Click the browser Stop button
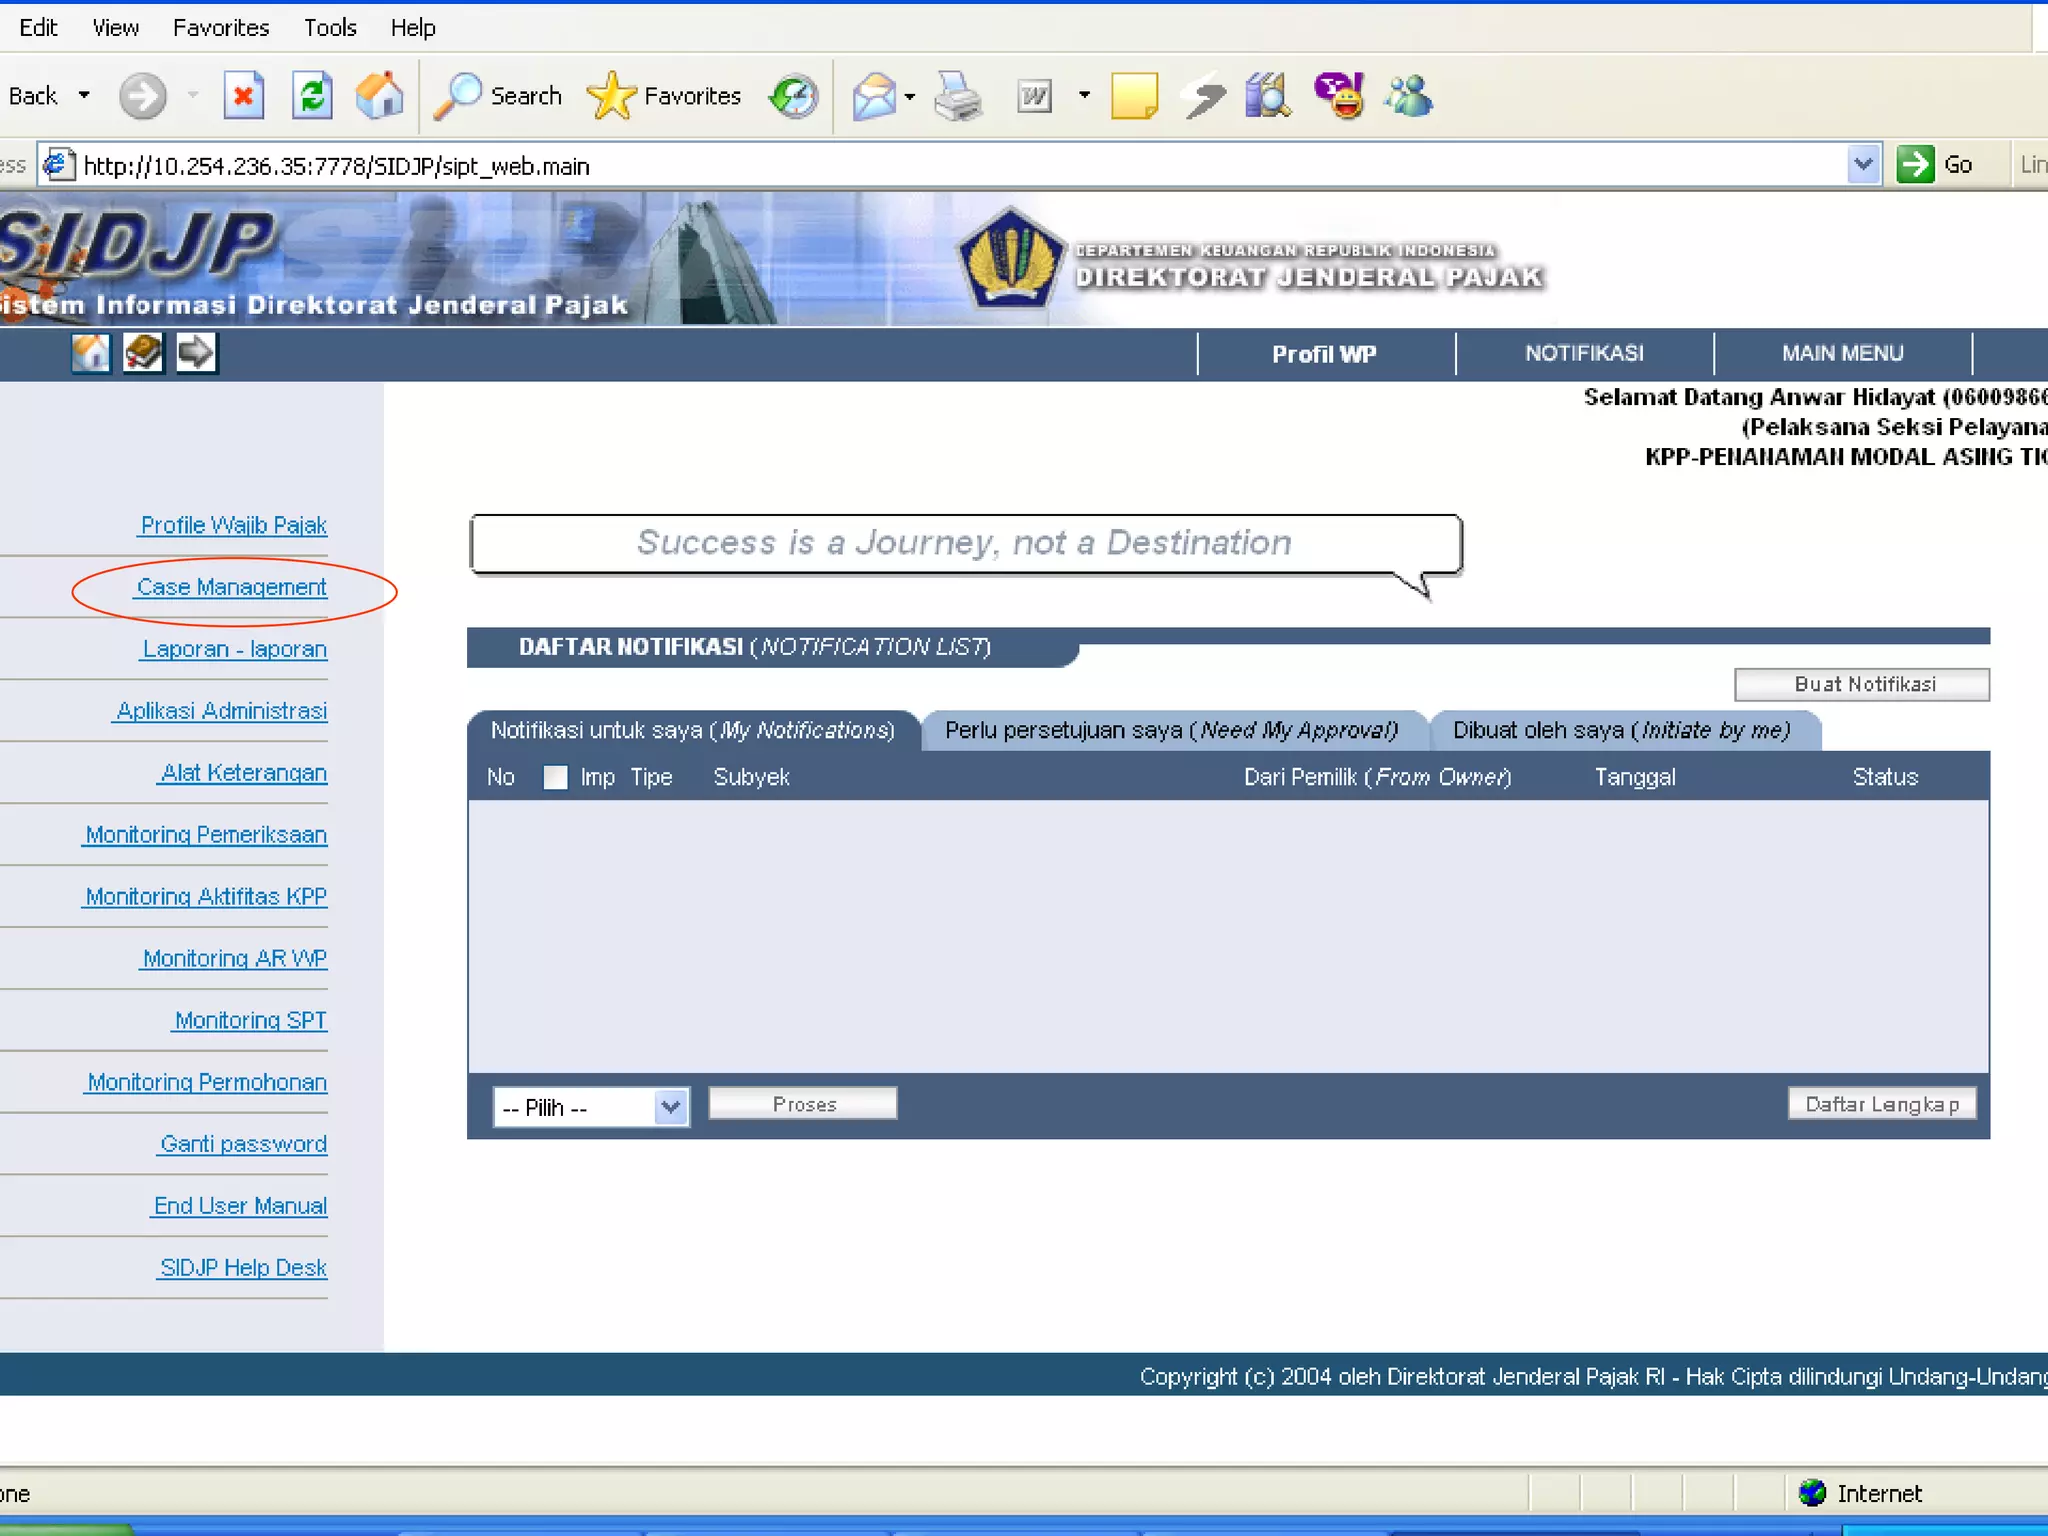This screenshot has height=1536, width=2048. [243, 97]
